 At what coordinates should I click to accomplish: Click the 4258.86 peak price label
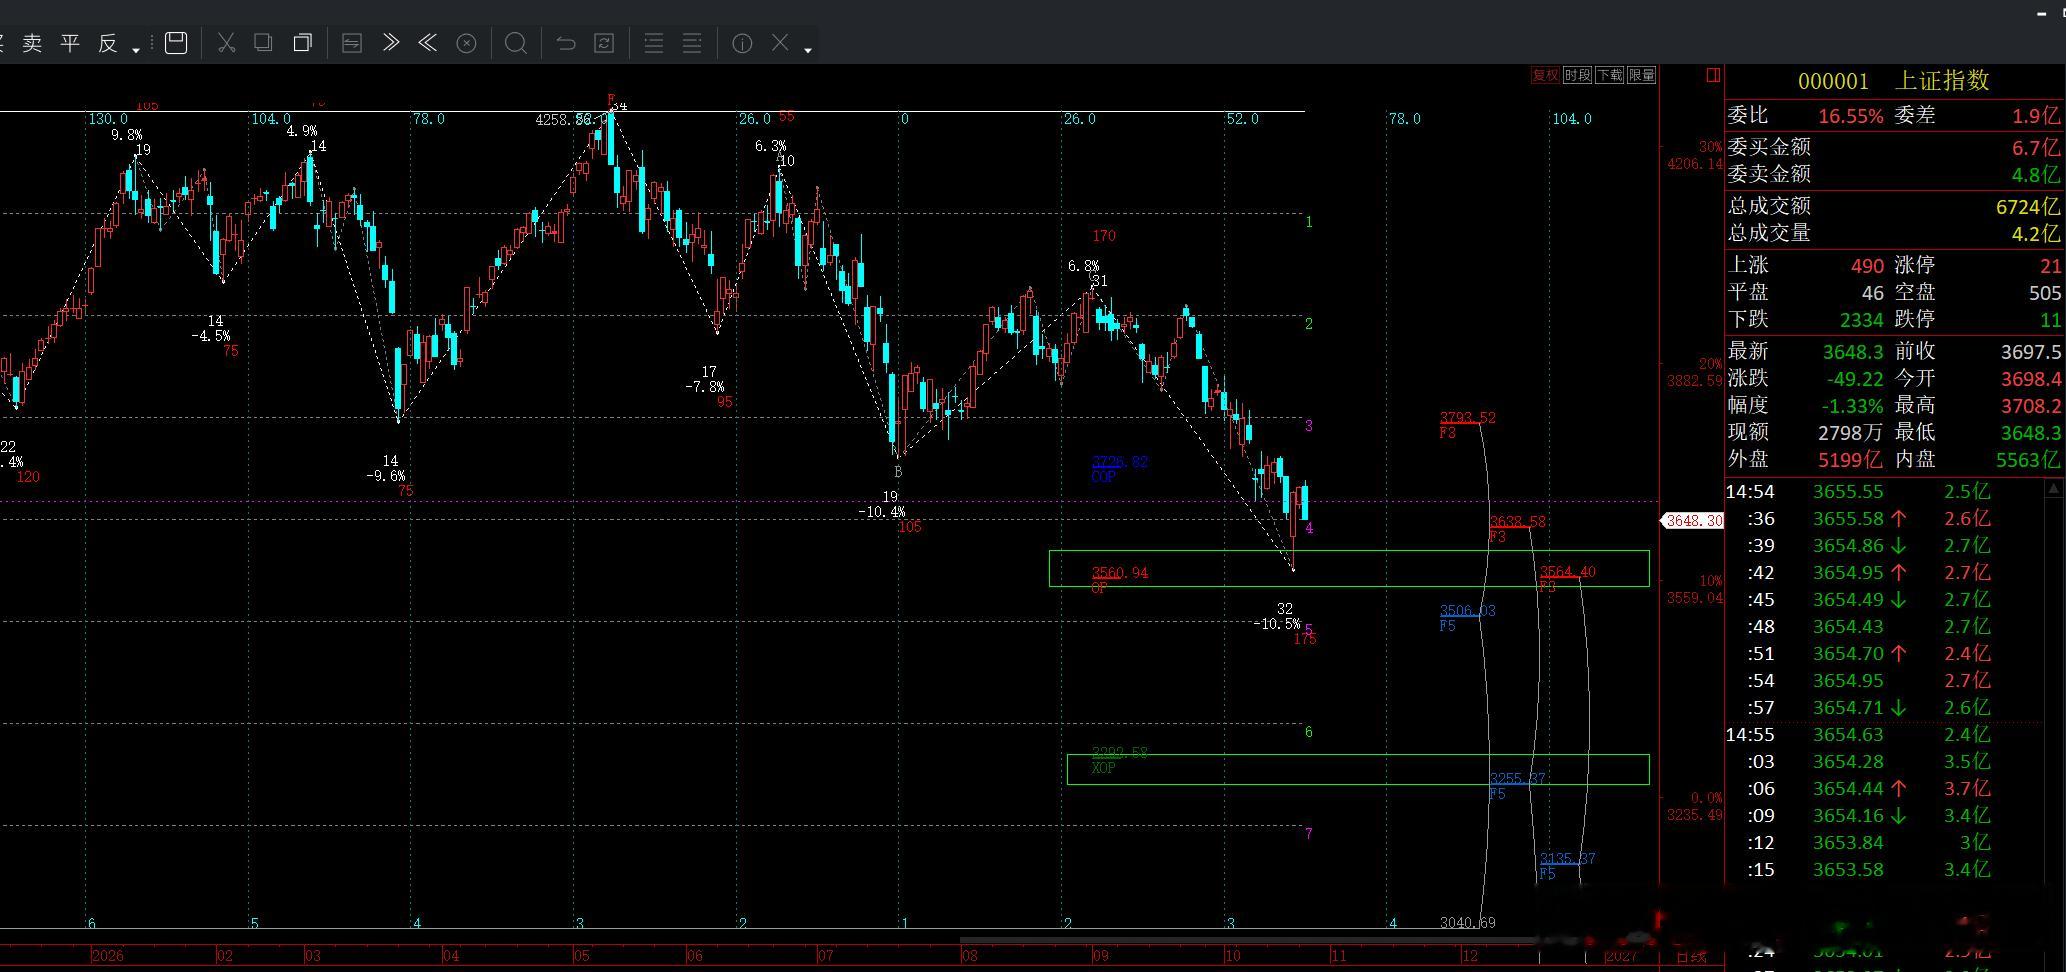tap(562, 119)
